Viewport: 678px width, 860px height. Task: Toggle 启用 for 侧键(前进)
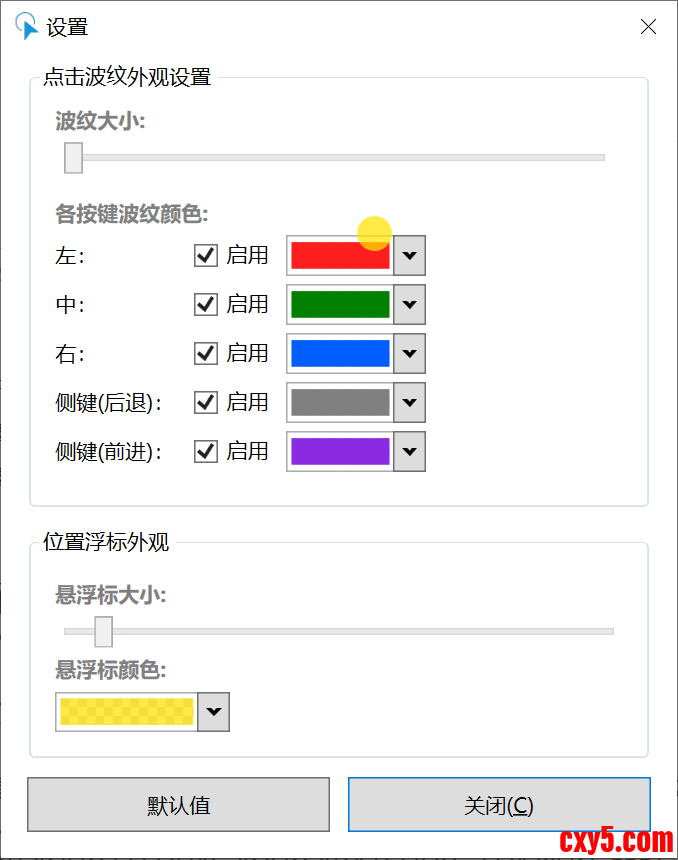coord(205,451)
